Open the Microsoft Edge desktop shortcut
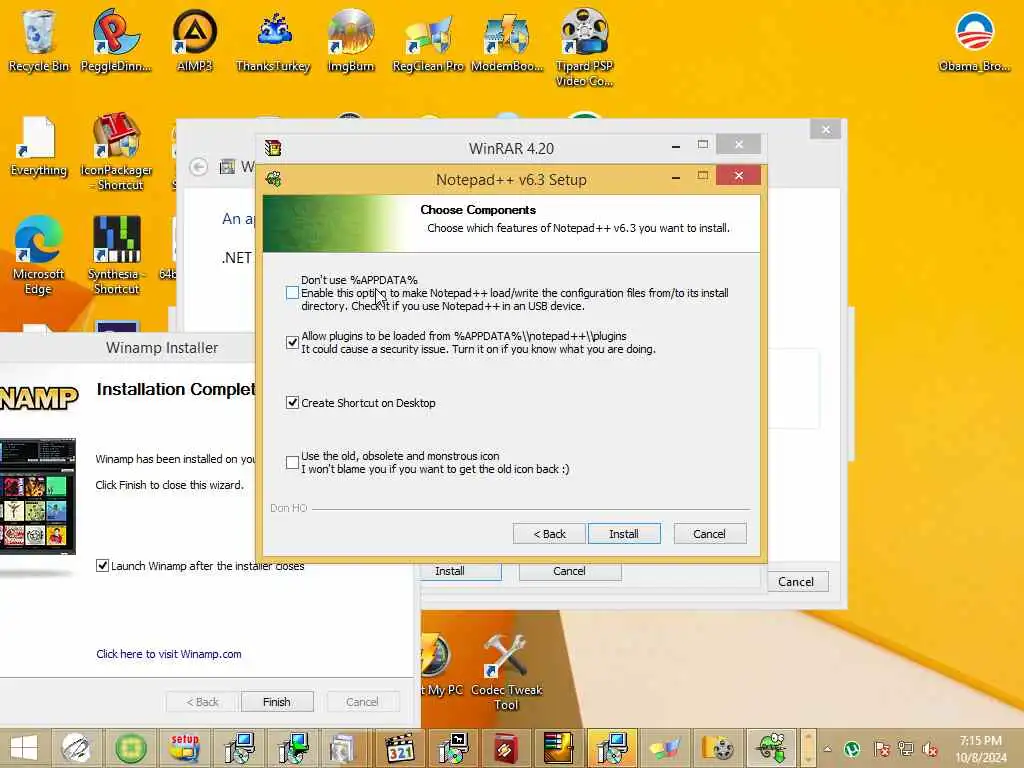 tap(38, 255)
